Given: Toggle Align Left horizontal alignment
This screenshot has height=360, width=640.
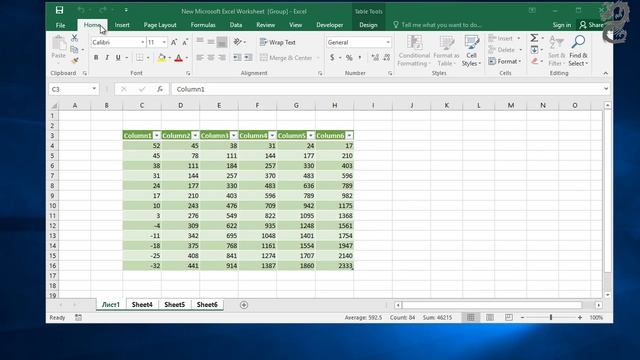Looking at the screenshot, I should (x=200, y=58).
